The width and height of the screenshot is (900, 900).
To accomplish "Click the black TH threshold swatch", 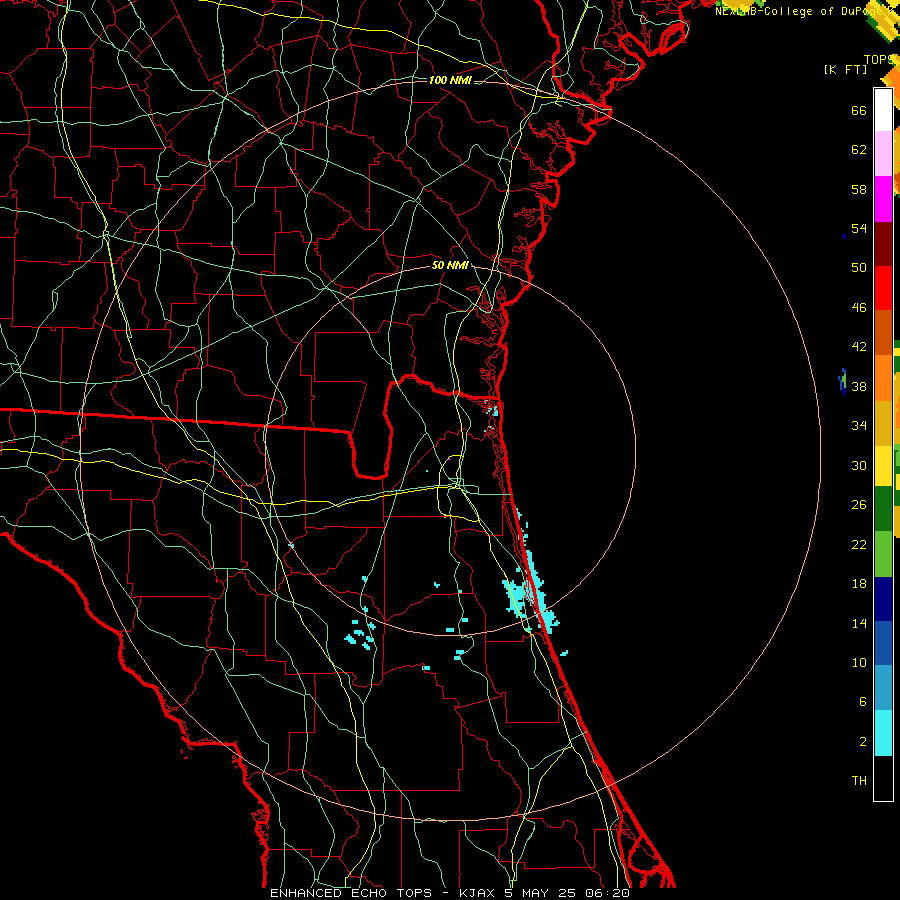I will 883,778.
